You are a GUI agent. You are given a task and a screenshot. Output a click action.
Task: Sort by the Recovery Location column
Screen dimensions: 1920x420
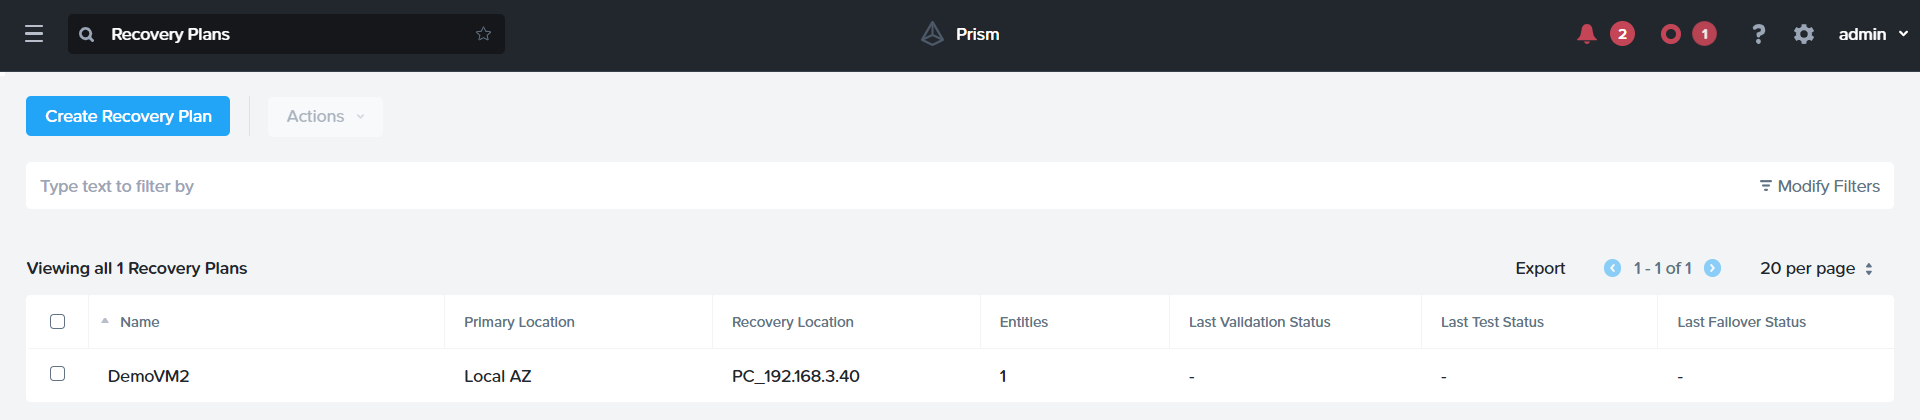[x=792, y=322]
